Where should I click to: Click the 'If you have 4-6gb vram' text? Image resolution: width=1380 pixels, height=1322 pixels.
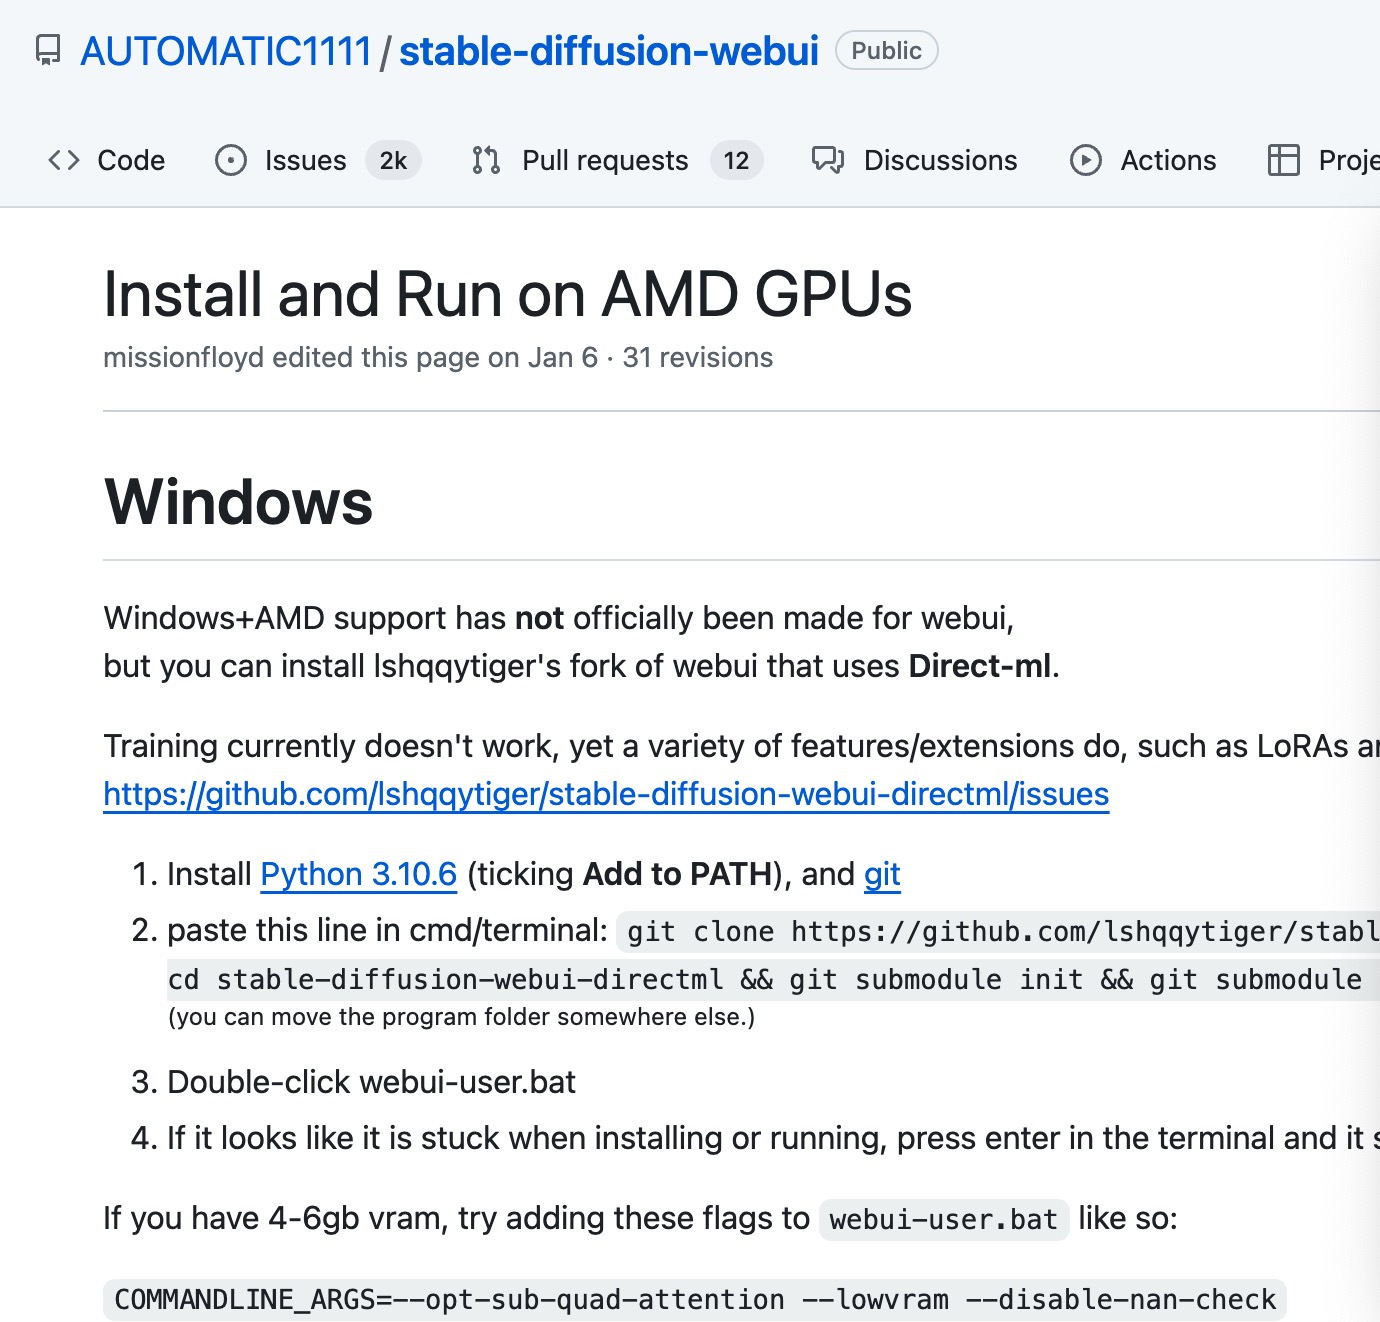point(456,1218)
